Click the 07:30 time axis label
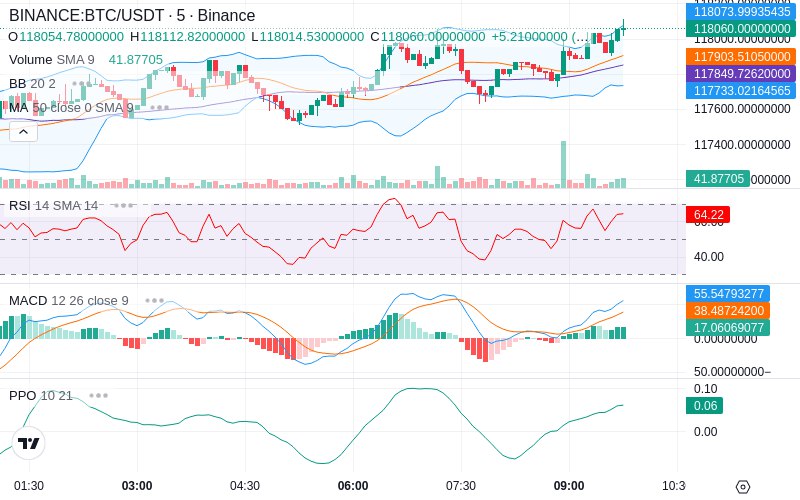The image size is (800, 500). 461,486
